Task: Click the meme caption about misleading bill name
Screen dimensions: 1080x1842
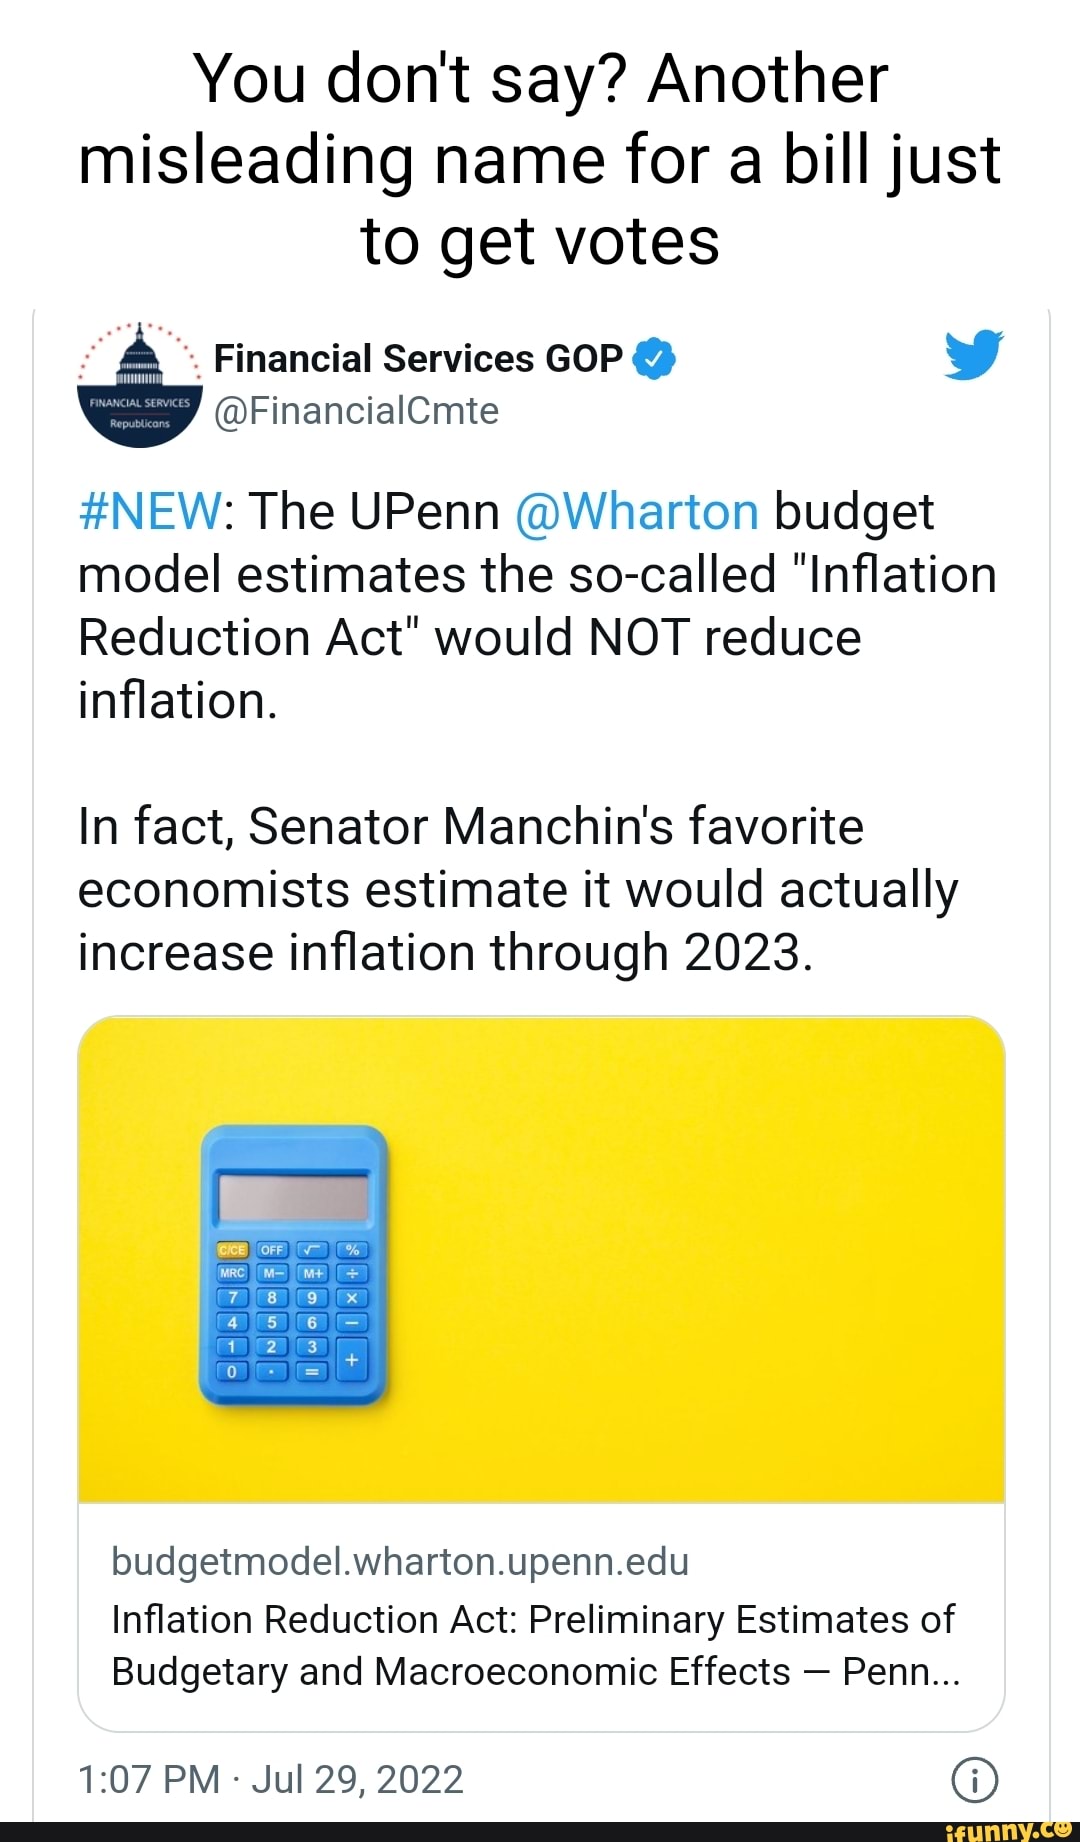Action: pyautogui.click(x=540, y=160)
